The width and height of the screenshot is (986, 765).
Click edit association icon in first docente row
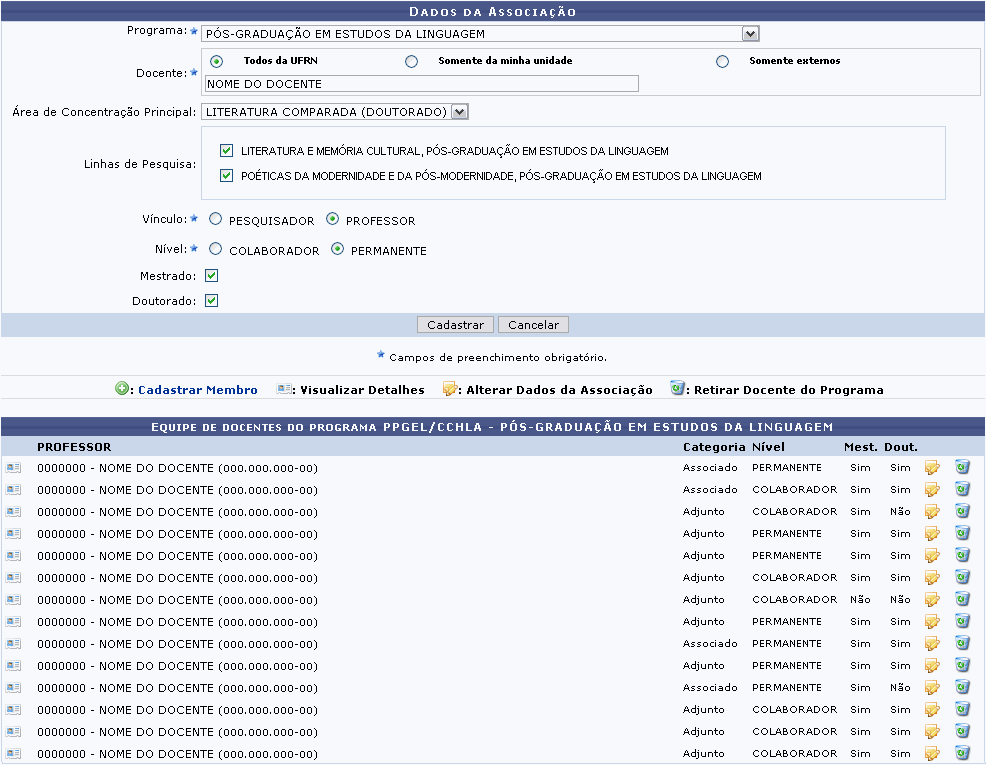click(x=932, y=468)
